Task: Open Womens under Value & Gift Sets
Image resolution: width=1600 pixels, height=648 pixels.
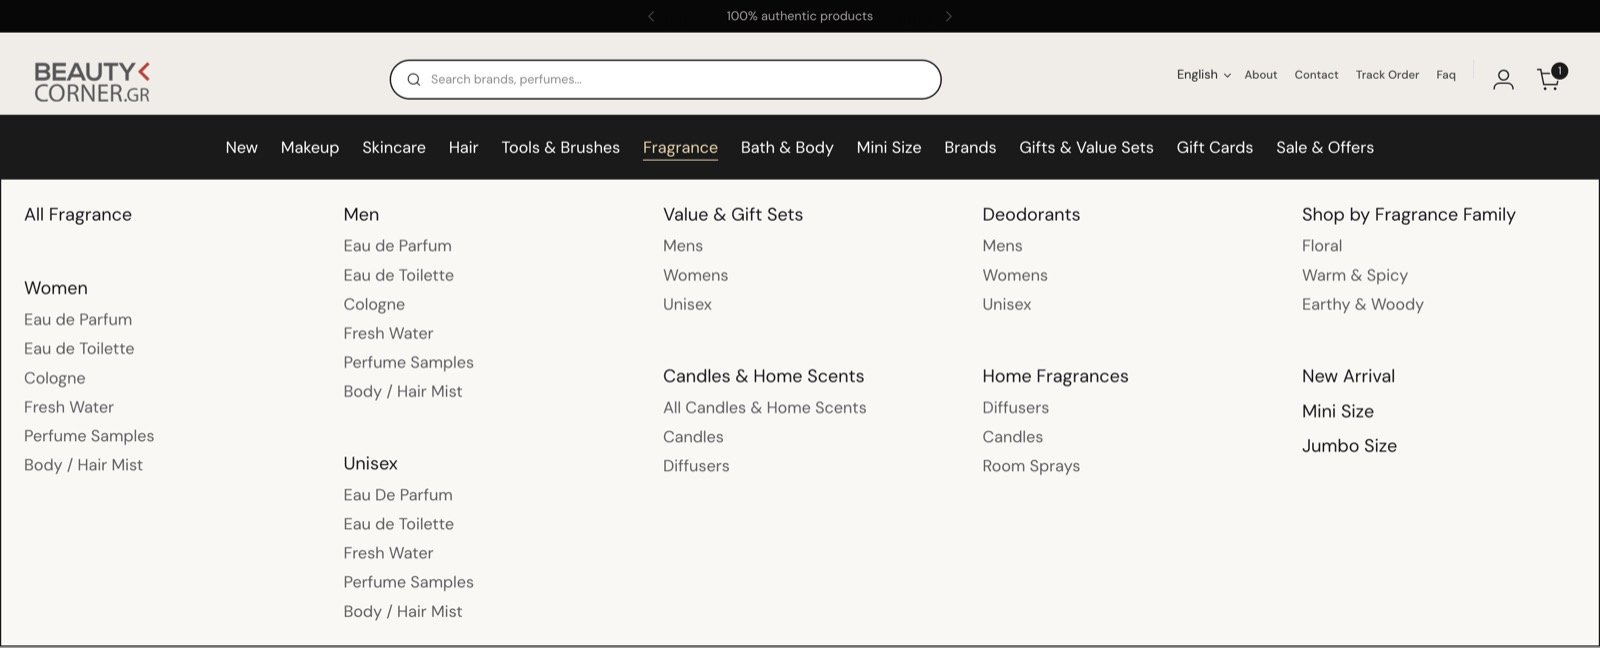Action: tap(695, 275)
